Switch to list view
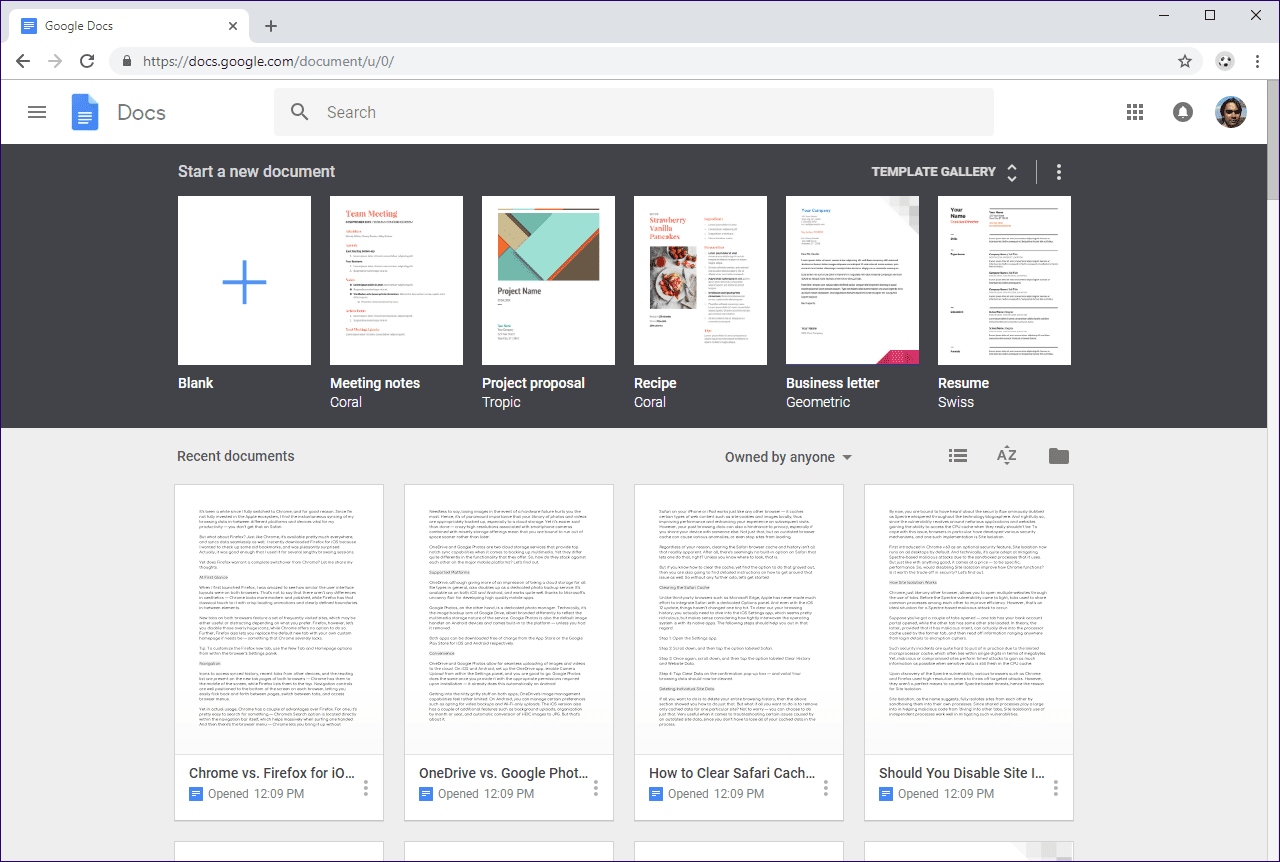 (x=958, y=456)
